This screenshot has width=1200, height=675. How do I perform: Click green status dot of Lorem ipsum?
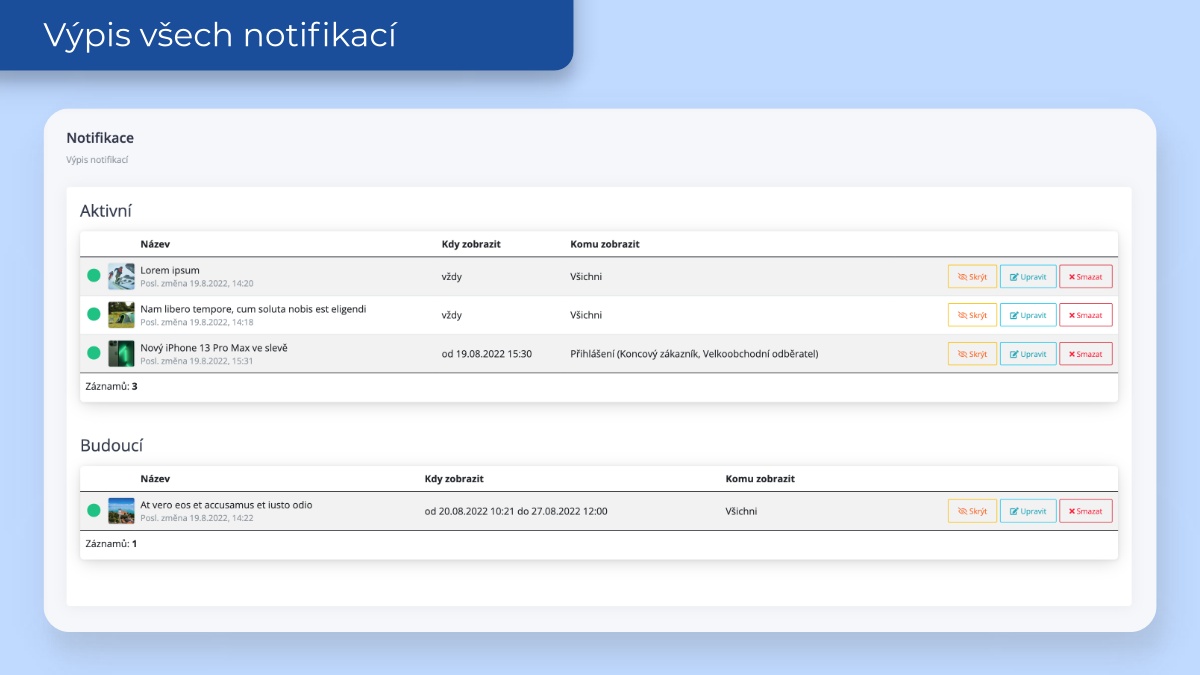[x=94, y=276]
